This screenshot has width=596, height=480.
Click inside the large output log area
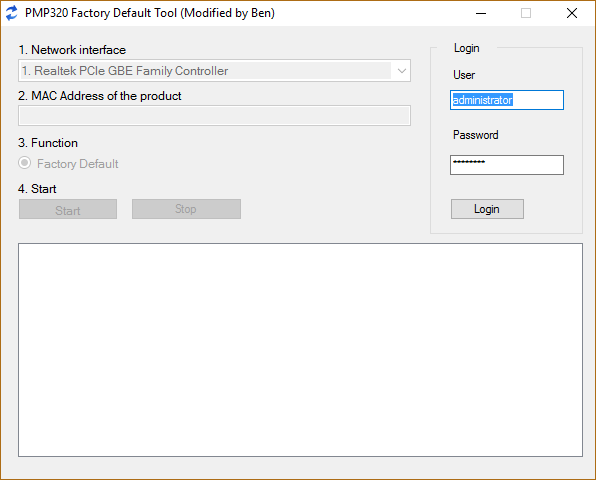point(300,350)
